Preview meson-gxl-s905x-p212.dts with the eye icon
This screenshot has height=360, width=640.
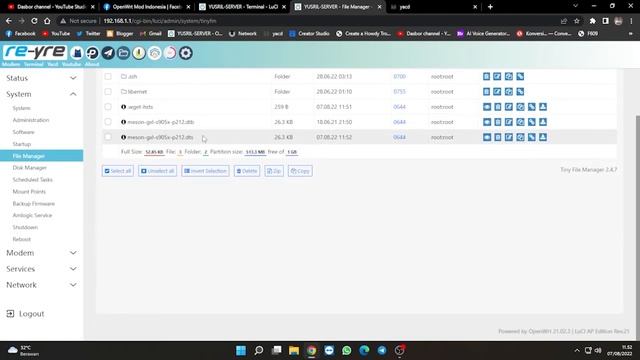pos(487,137)
